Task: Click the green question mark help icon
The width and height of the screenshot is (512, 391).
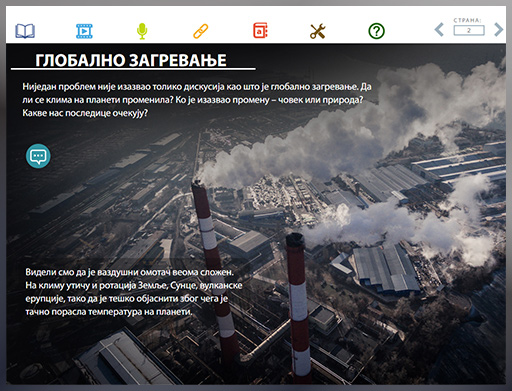Action: pos(376,31)
